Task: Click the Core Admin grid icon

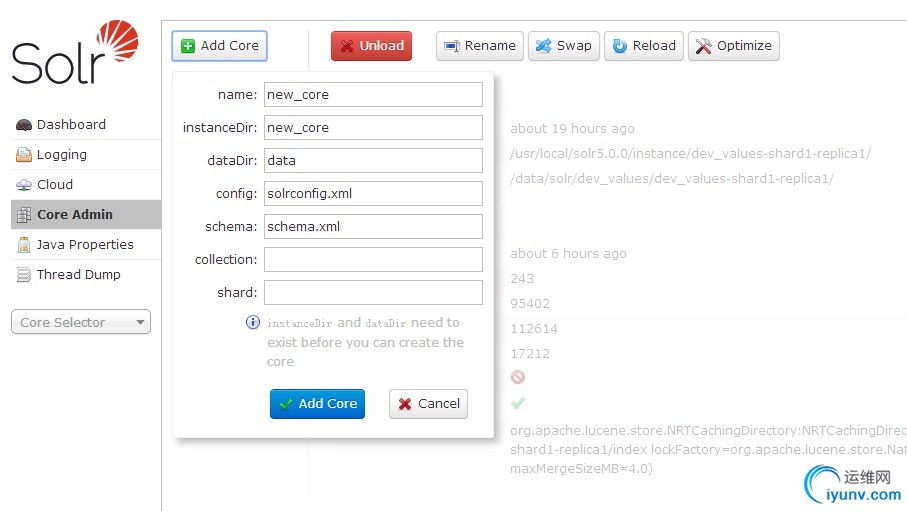Action: point(24,215)
